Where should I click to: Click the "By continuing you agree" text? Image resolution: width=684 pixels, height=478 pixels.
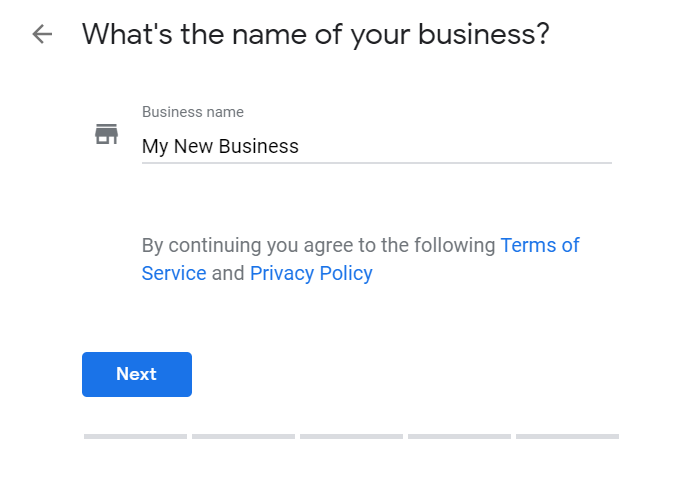pos(318,245)
